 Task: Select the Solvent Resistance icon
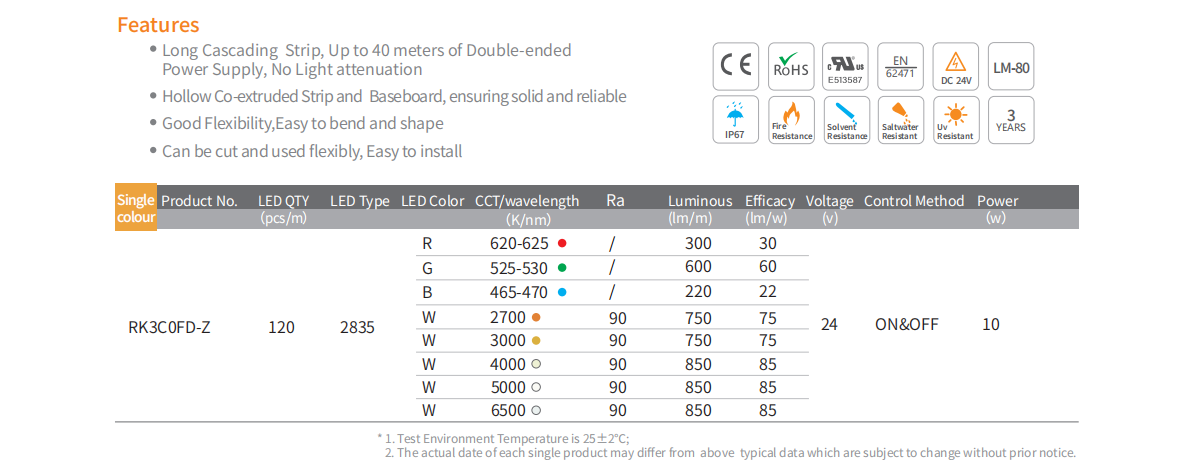click(846, 120)
